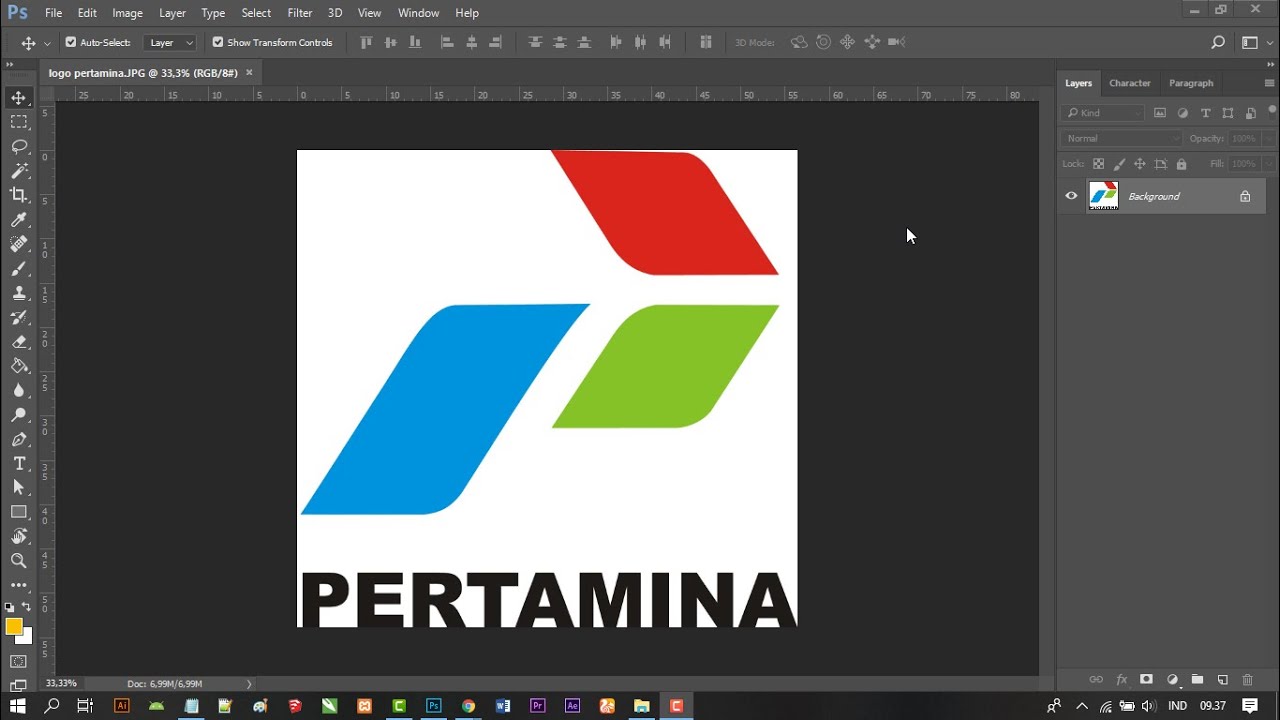Select the Hand tool
The width and height of the screenshot is (1280, 720).
point(19,537)
